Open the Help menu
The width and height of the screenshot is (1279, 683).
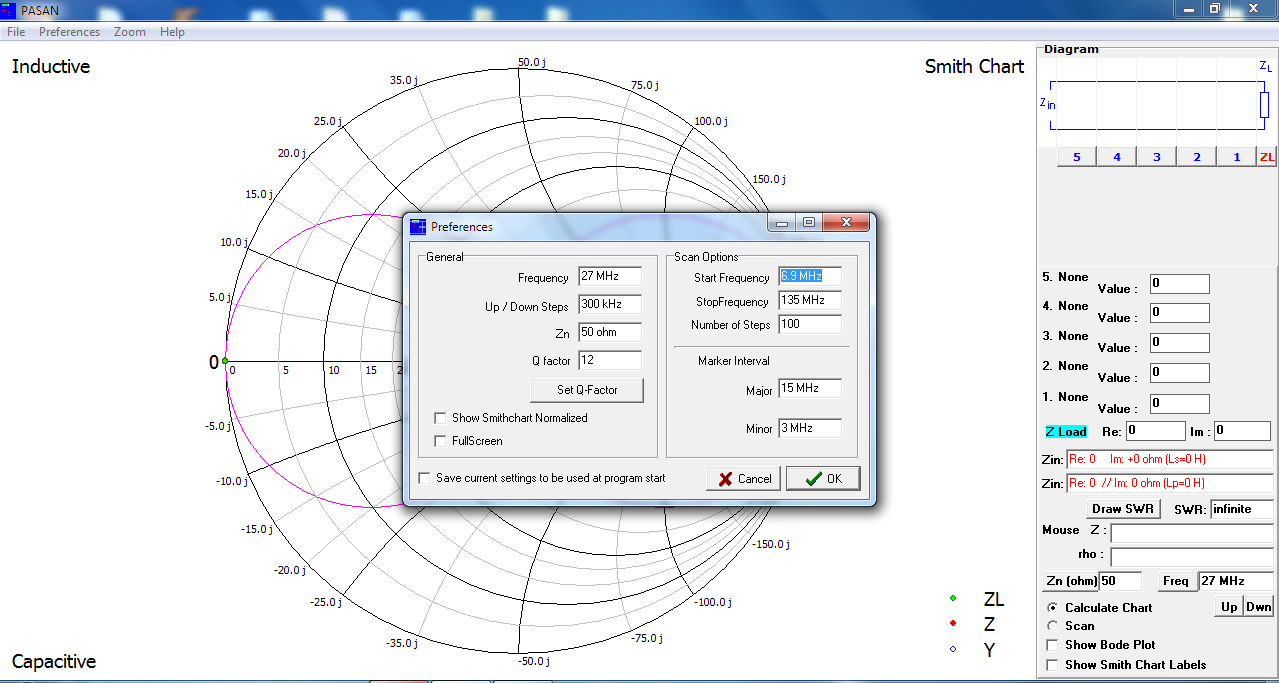click(172, 32)
